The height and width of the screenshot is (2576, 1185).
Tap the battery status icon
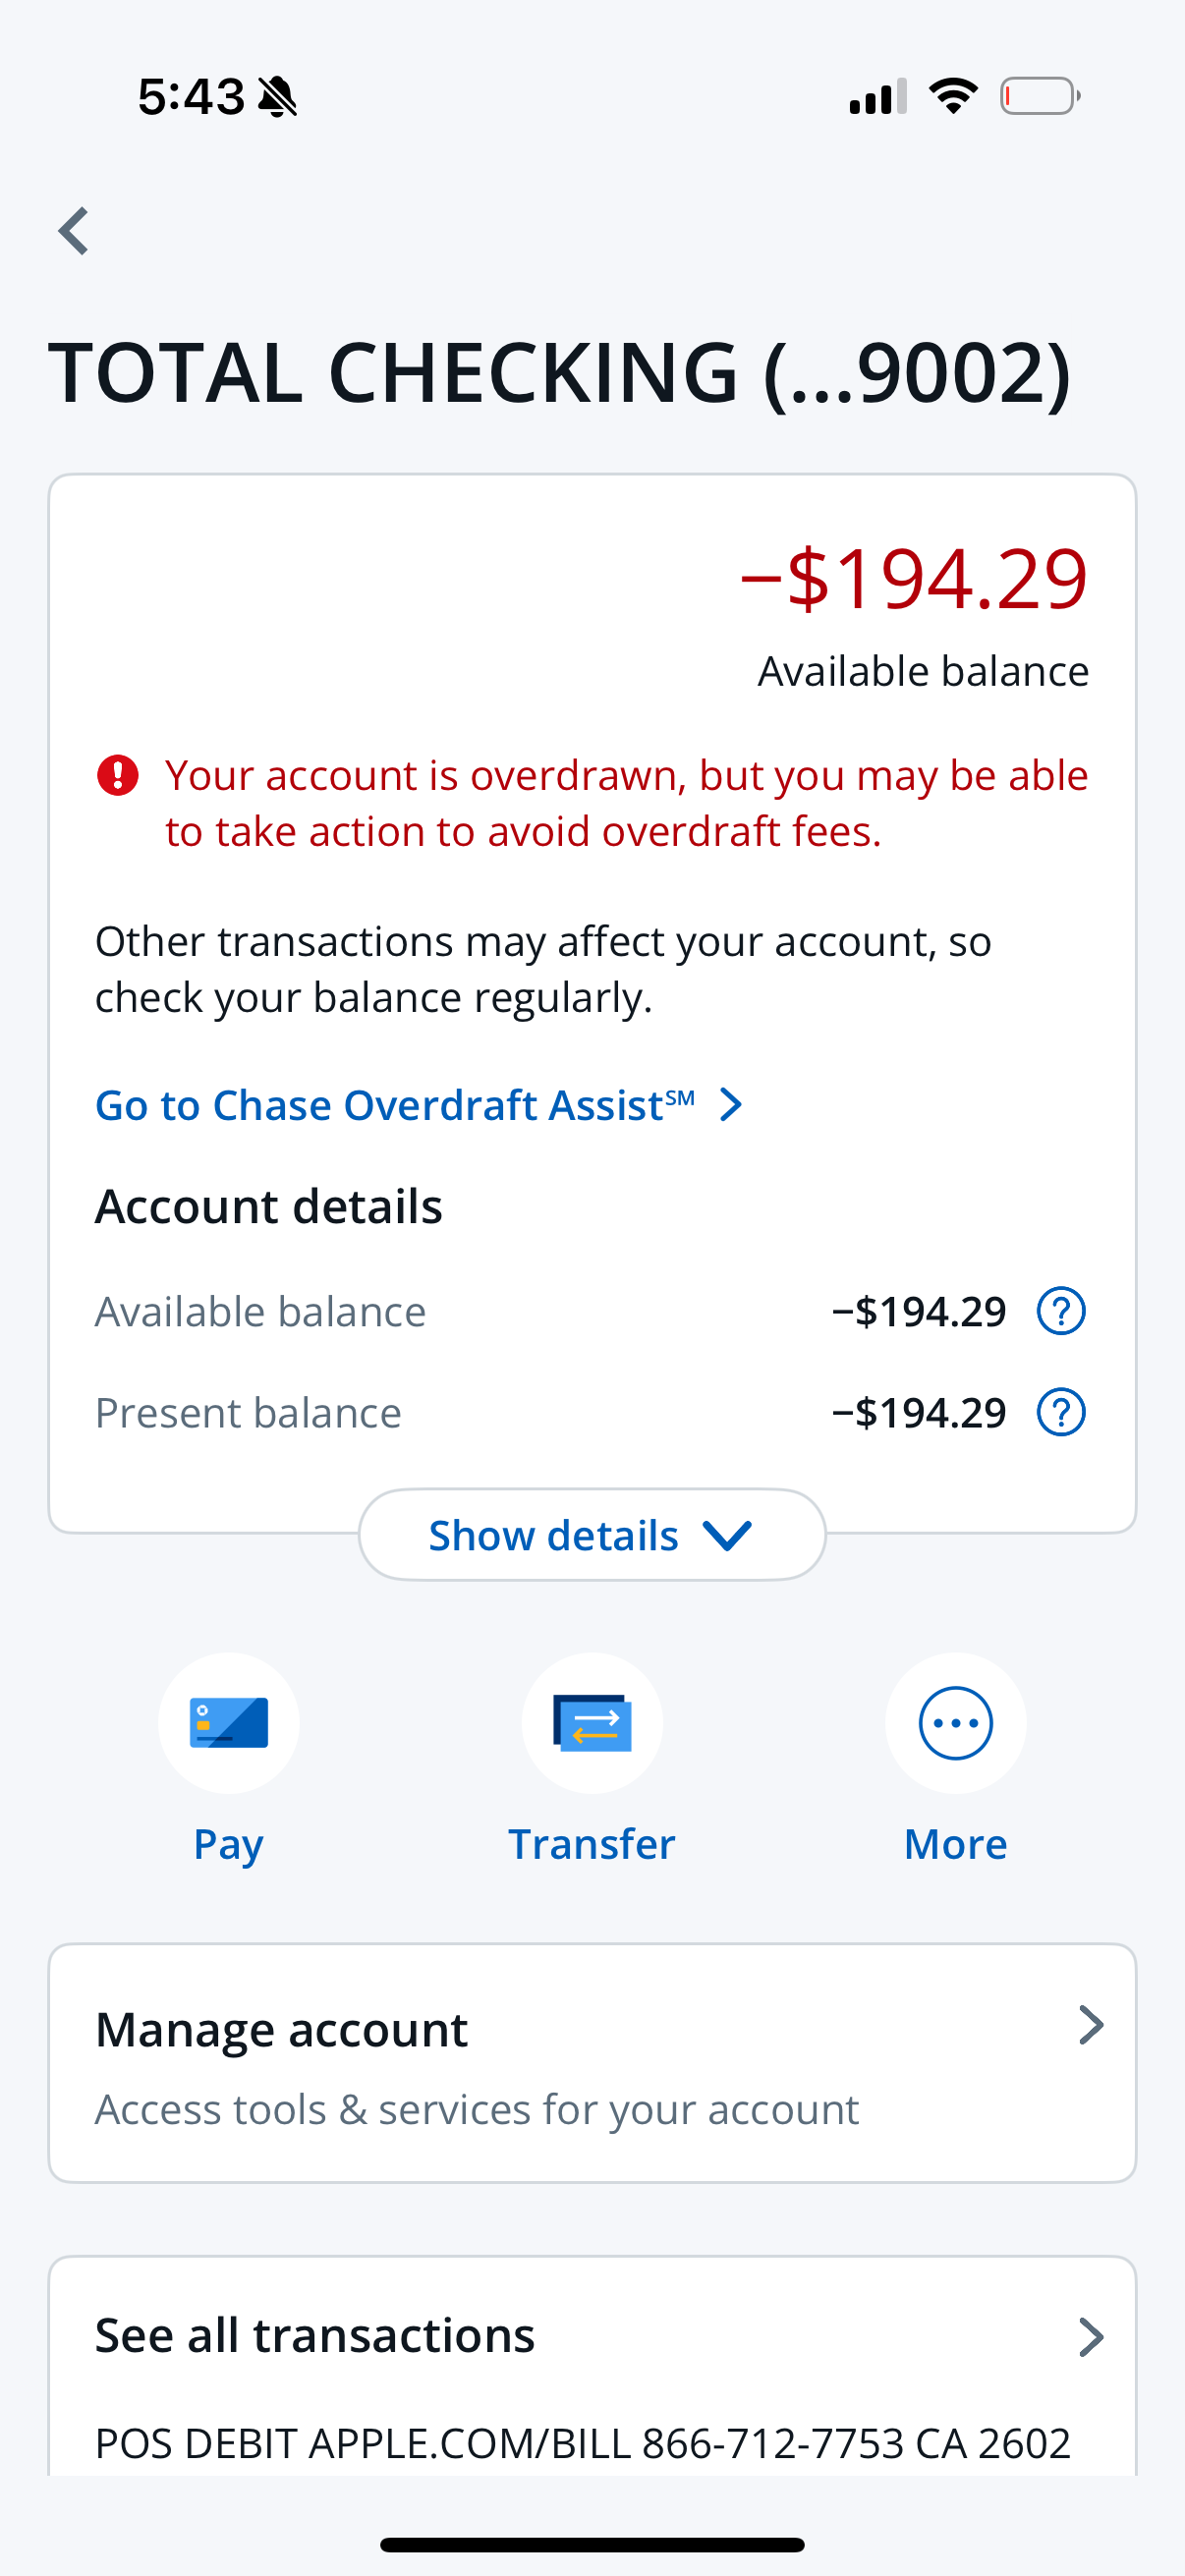pos(1039,97)
